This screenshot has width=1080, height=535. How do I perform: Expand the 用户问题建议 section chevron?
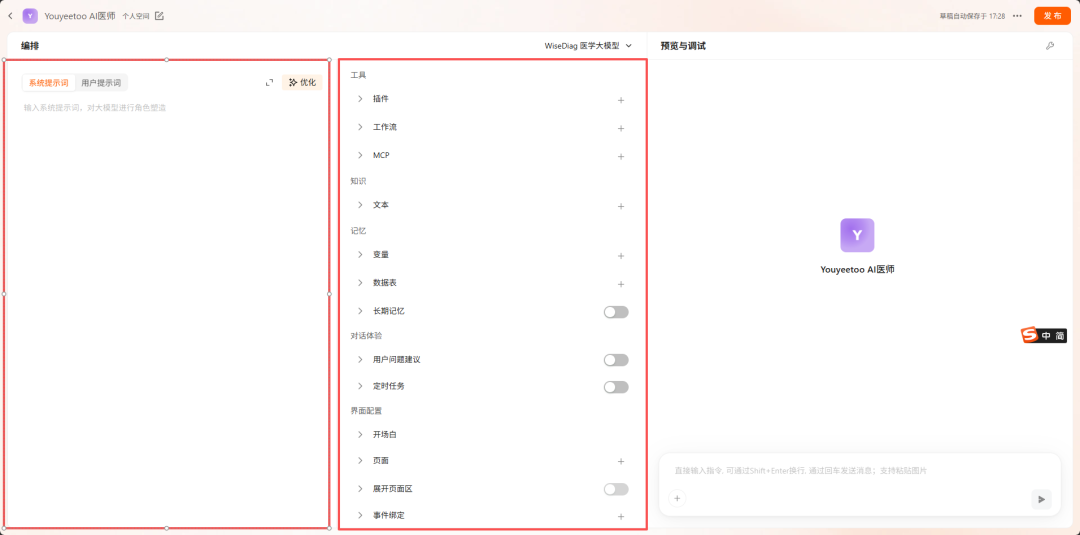point(360,359)
